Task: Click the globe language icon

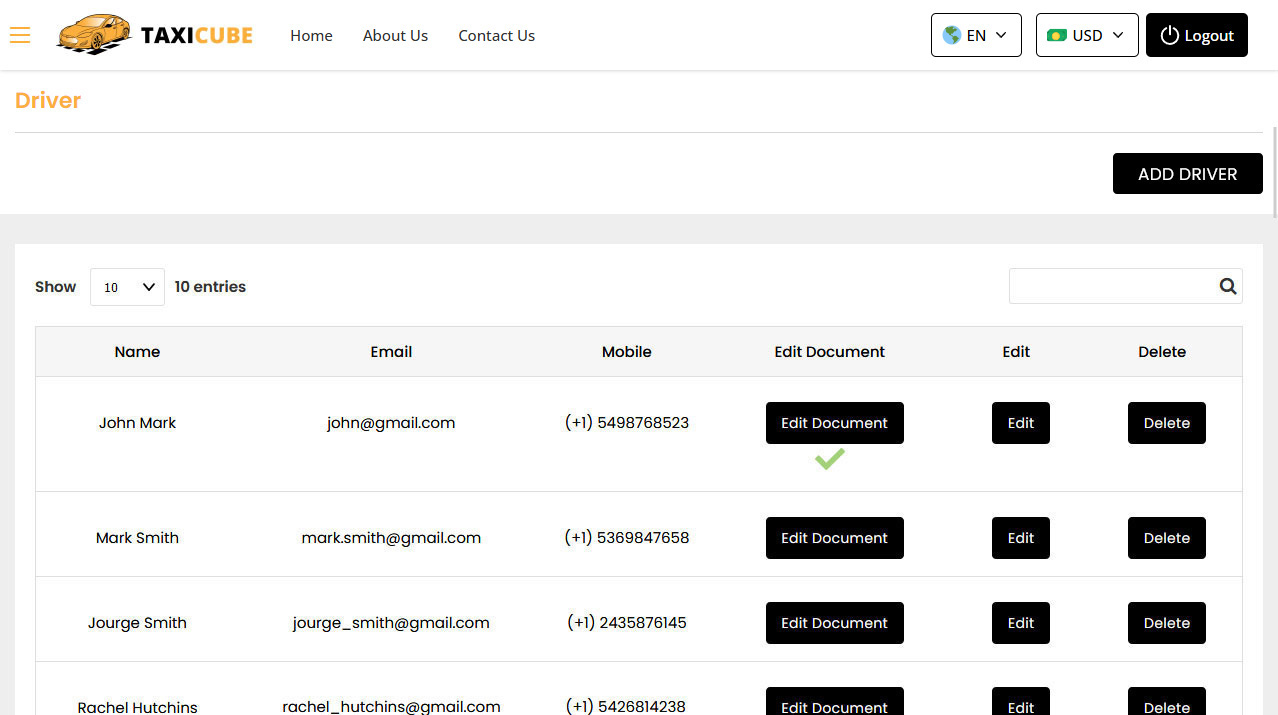Action: [952, 35]
